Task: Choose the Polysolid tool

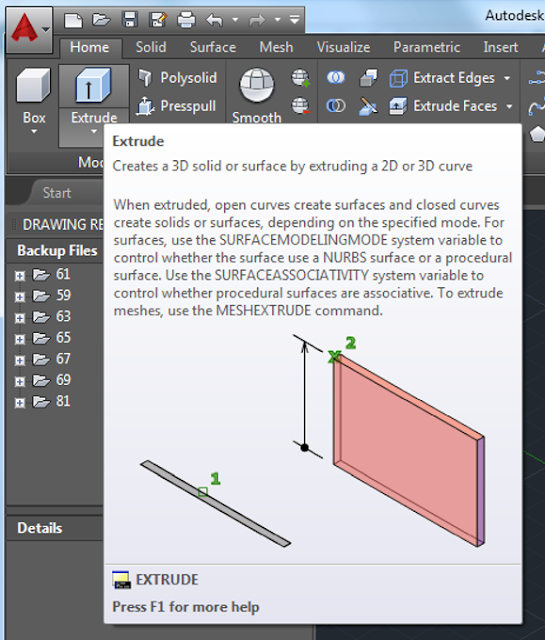Action: (177, 78)
